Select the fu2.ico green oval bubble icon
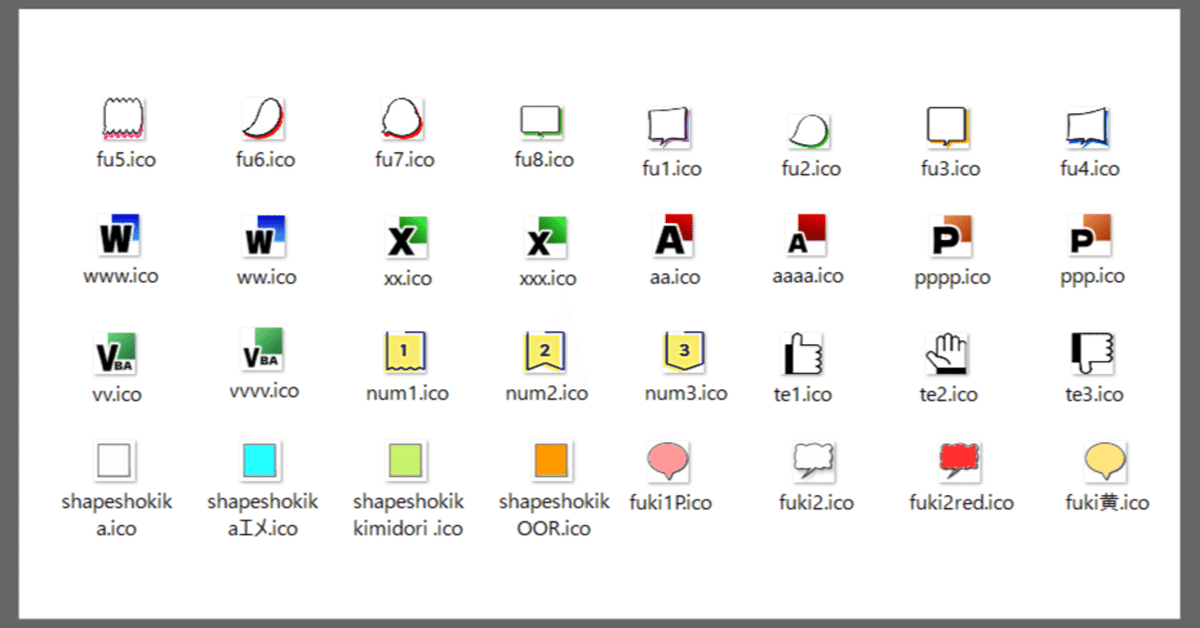The height and width of the screenshot is (628, 1200). click(810, 131)
